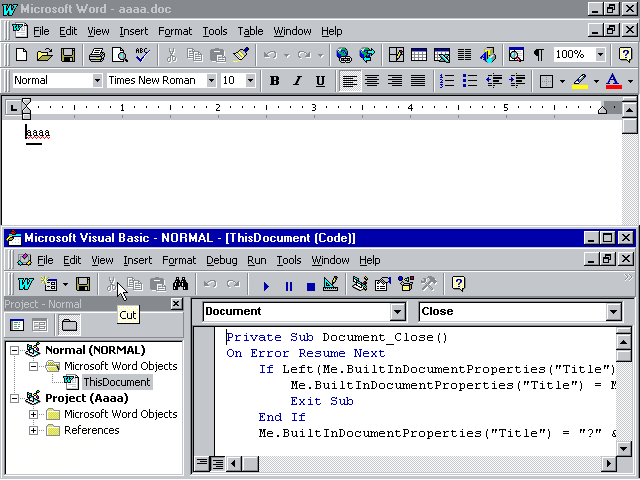Save Normal with Visual Basic floppy icon
Viewport: 640px width, 480px height.
tap(83, 284)
